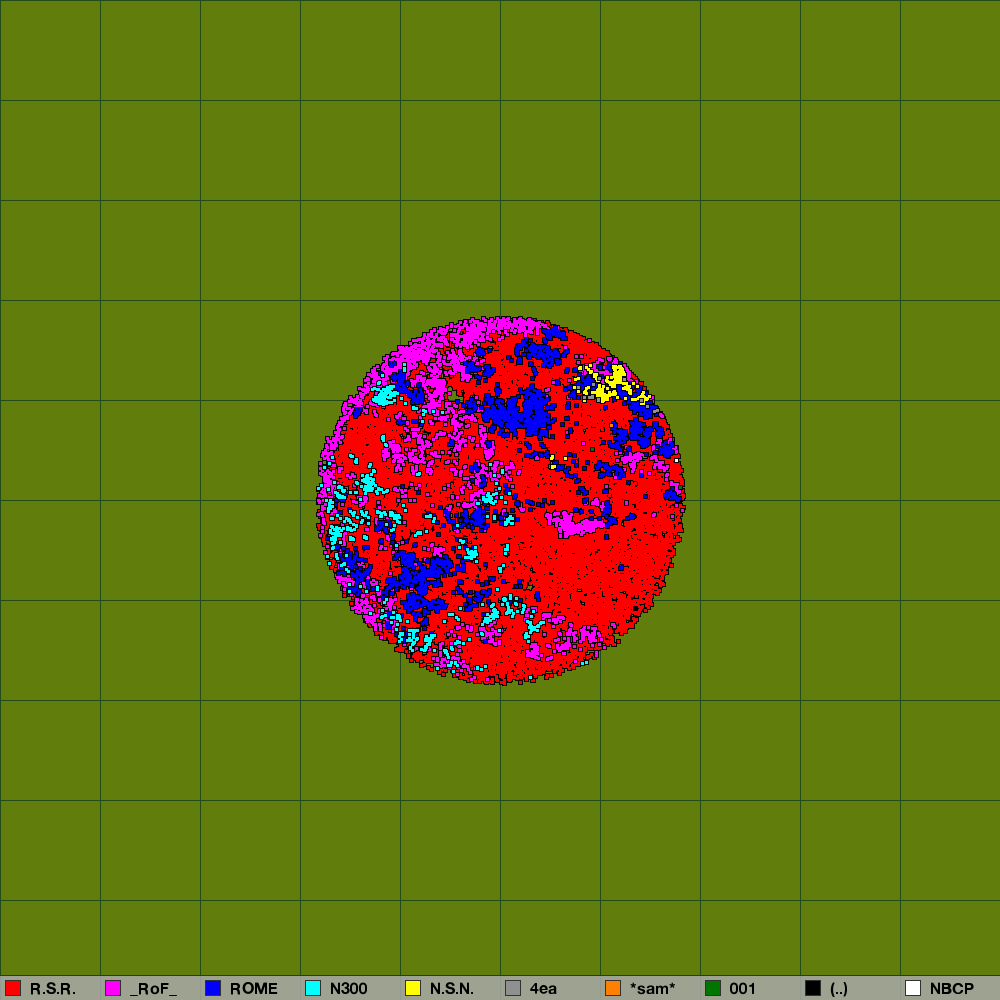Click the white NBCP legend swatch
The height and width of the screenshot is (1000, 1000).
[913, 988]
